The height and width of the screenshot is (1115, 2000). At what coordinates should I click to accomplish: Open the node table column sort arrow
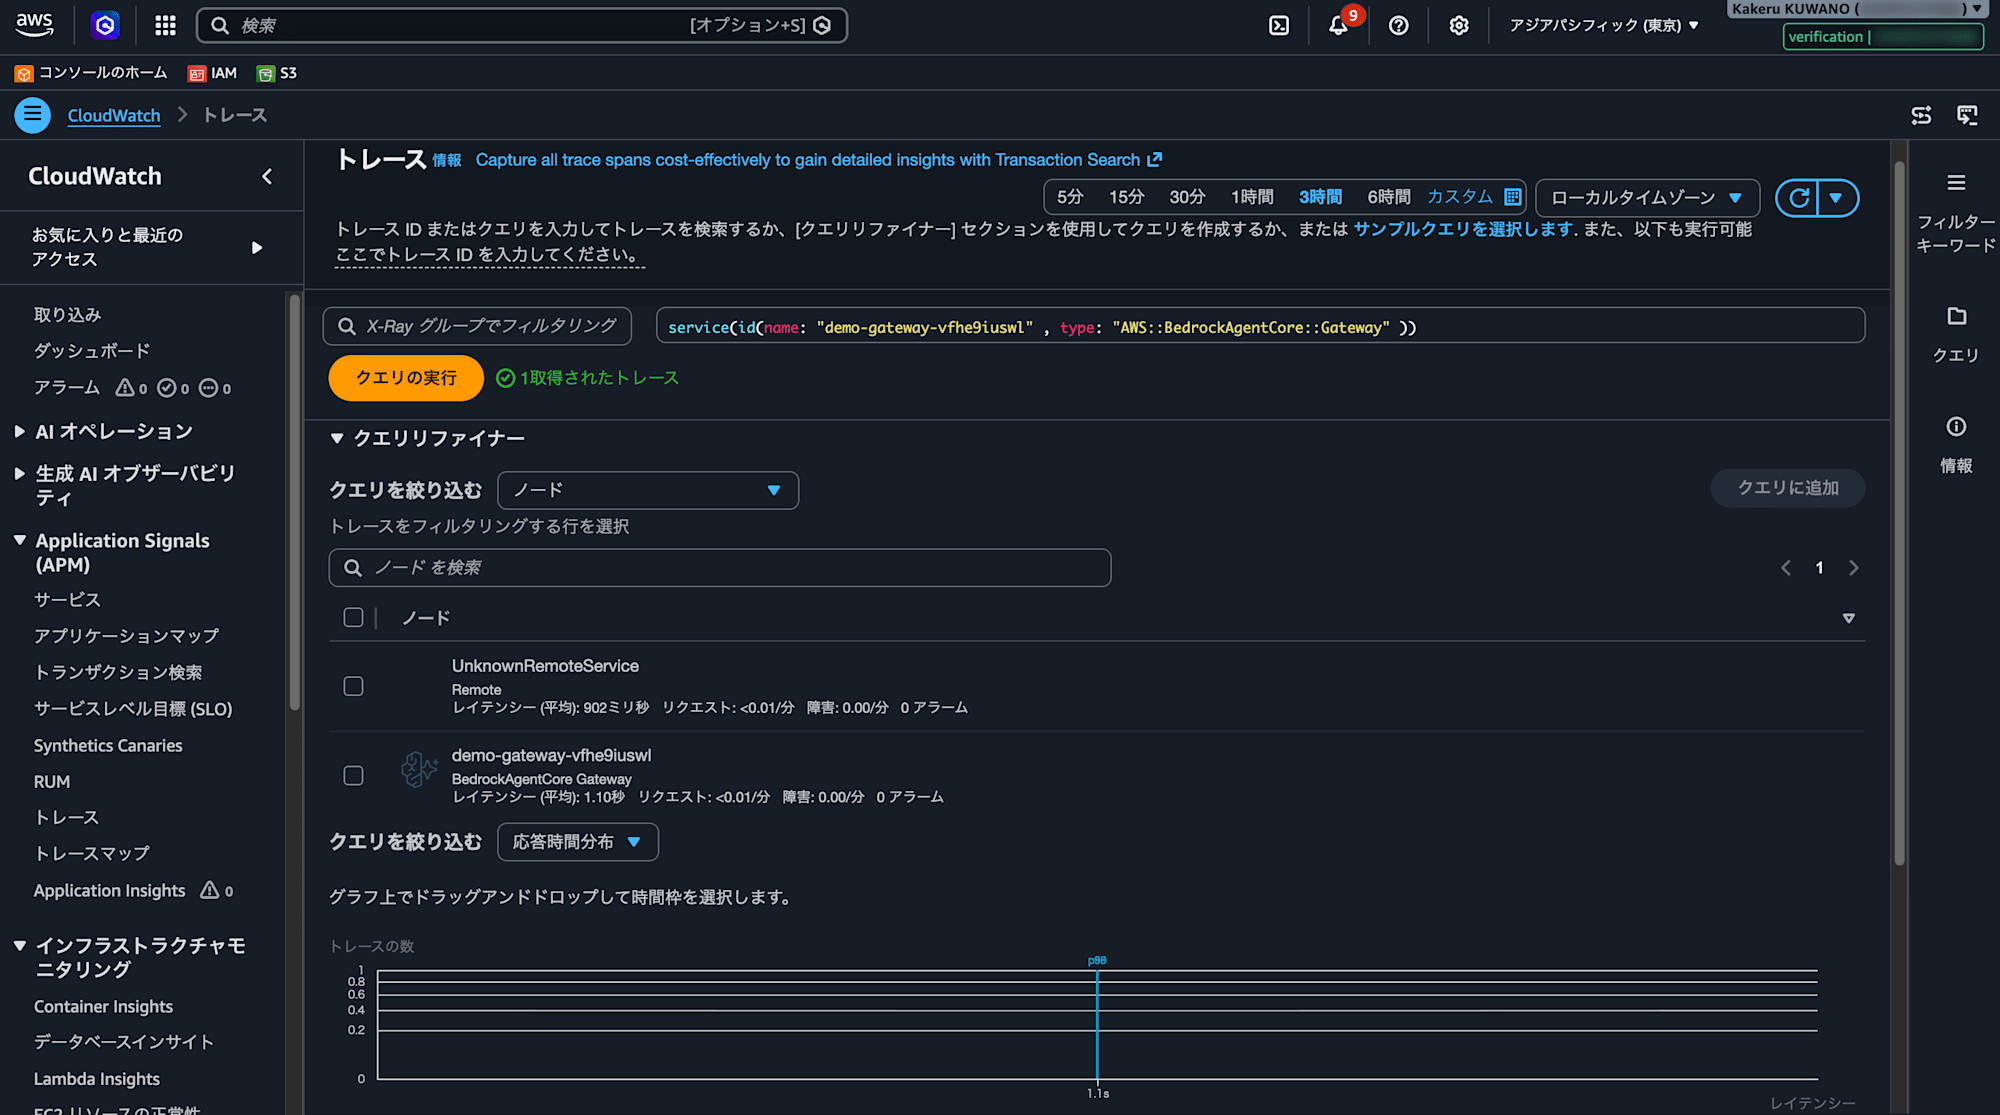[1848, 618]
